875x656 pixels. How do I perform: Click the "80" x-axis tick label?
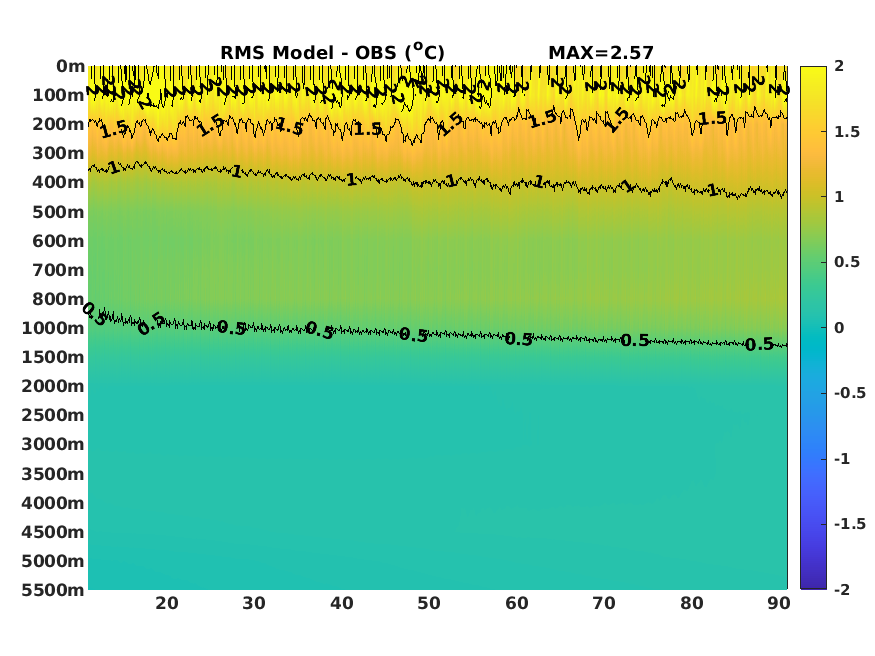pyautogui.click(x=691, y=604)
